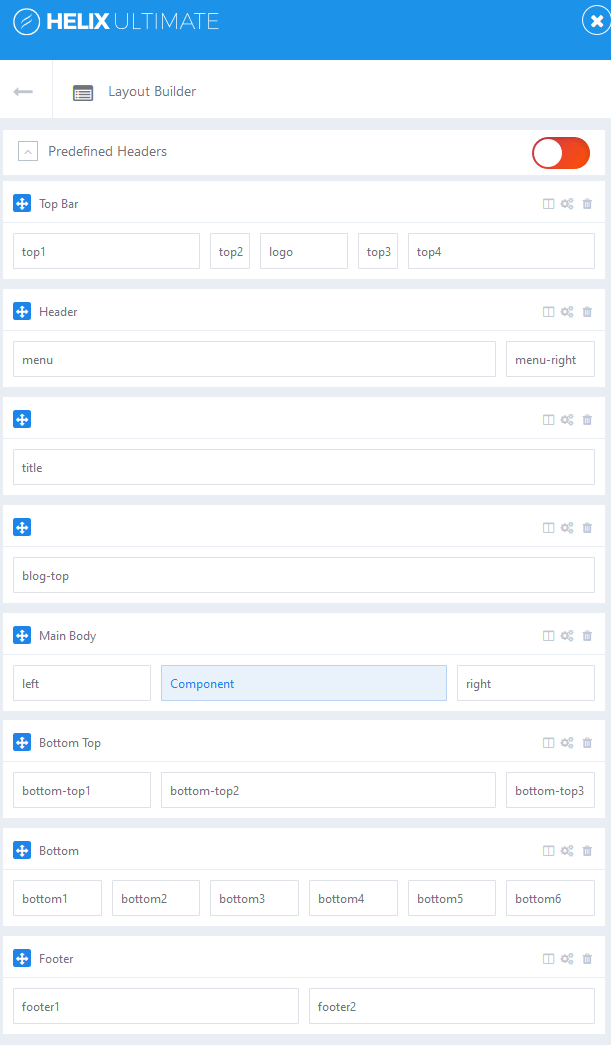This screenshot has height=1046, width=611.
Task: Open row settings gears for Top Bar
Action: pyautogui.click(x=567, y=204)
